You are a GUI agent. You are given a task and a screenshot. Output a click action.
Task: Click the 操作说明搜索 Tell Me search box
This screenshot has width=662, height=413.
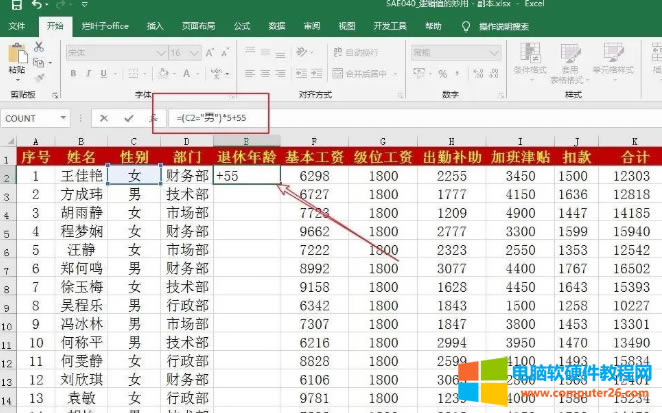(x=497, y=25)
